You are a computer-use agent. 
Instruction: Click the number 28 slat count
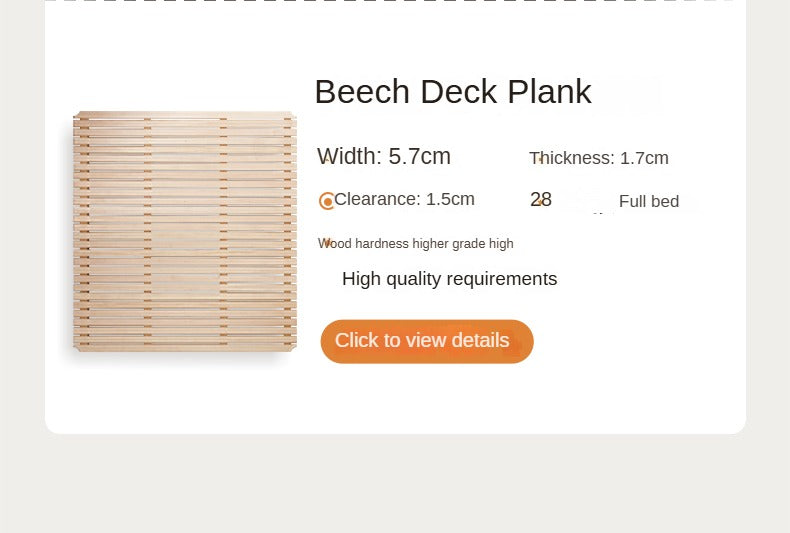(541, 199)
